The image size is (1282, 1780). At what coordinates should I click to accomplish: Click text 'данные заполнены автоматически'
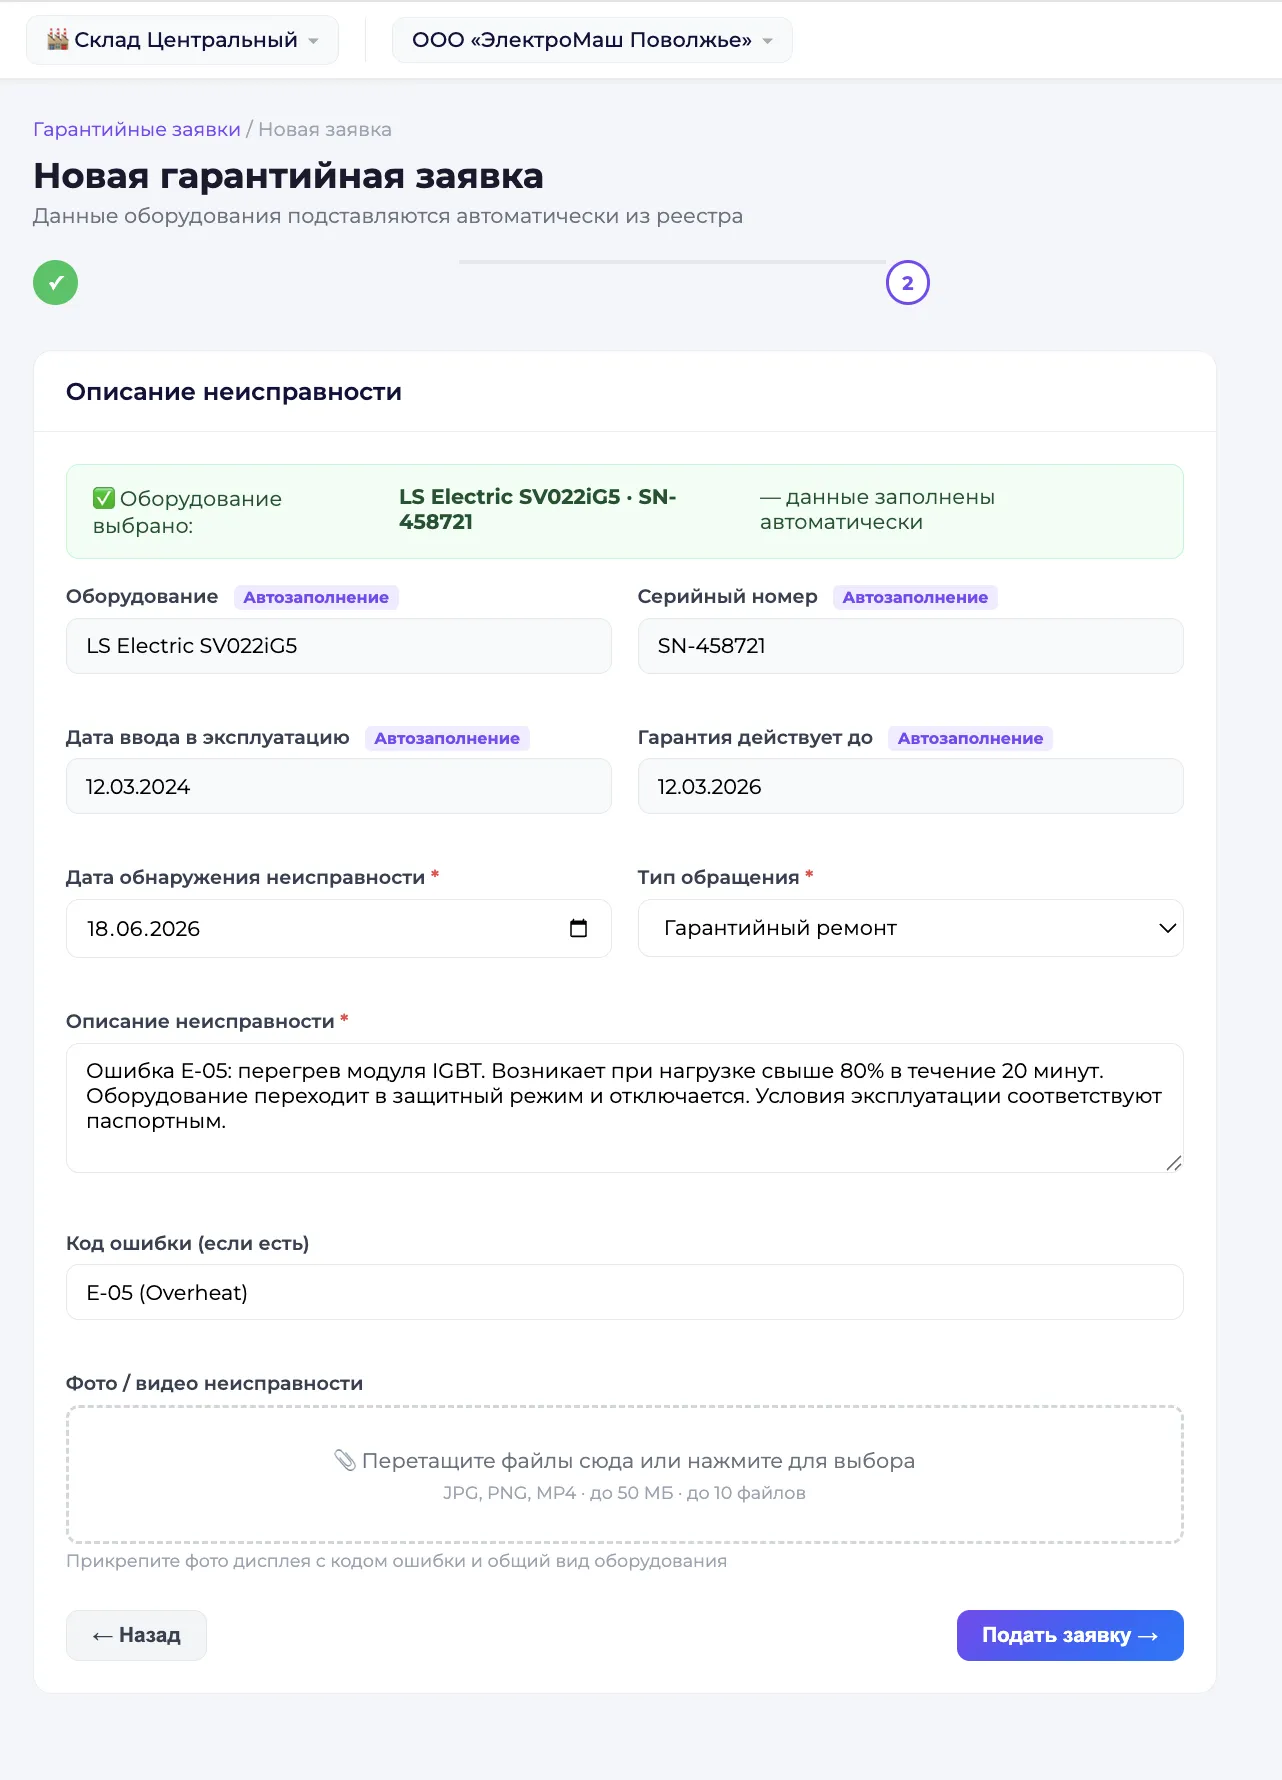coord(877,509)
